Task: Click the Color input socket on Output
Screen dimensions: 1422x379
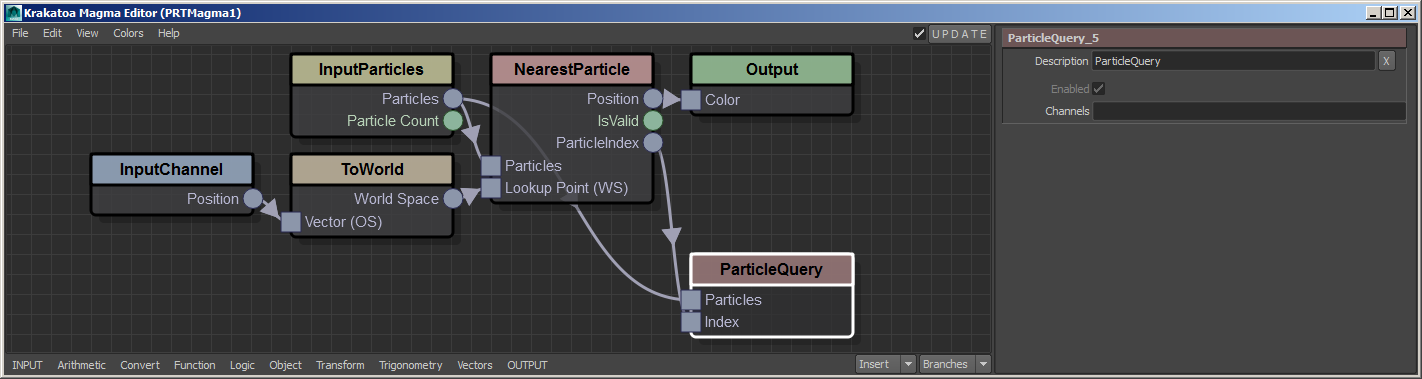Action: pos(691,100)
